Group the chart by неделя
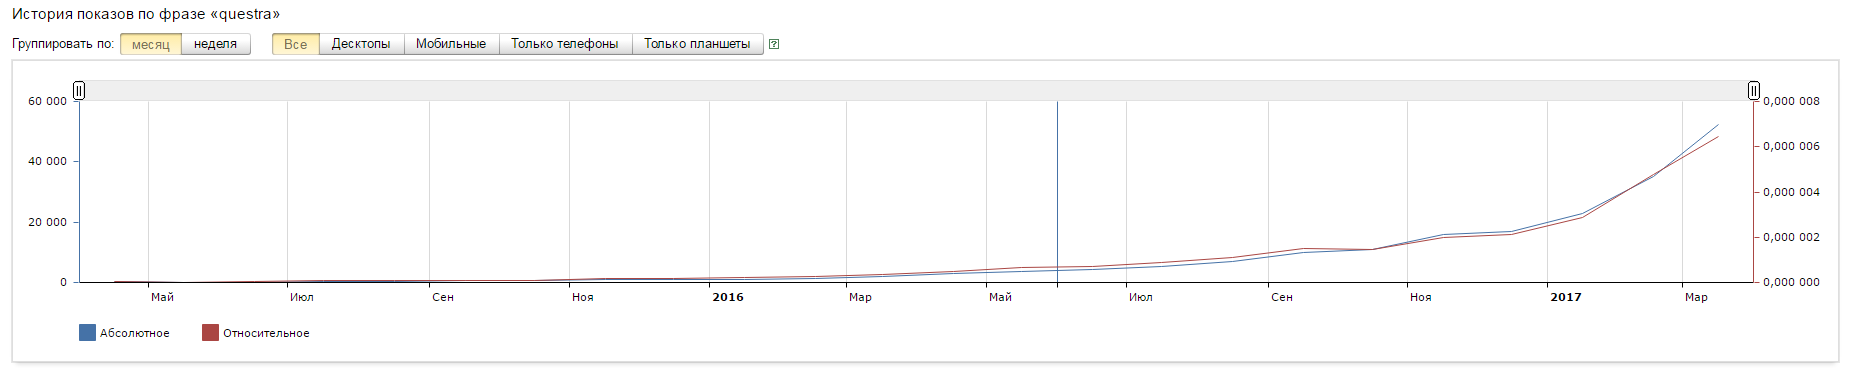 point(215,44)
